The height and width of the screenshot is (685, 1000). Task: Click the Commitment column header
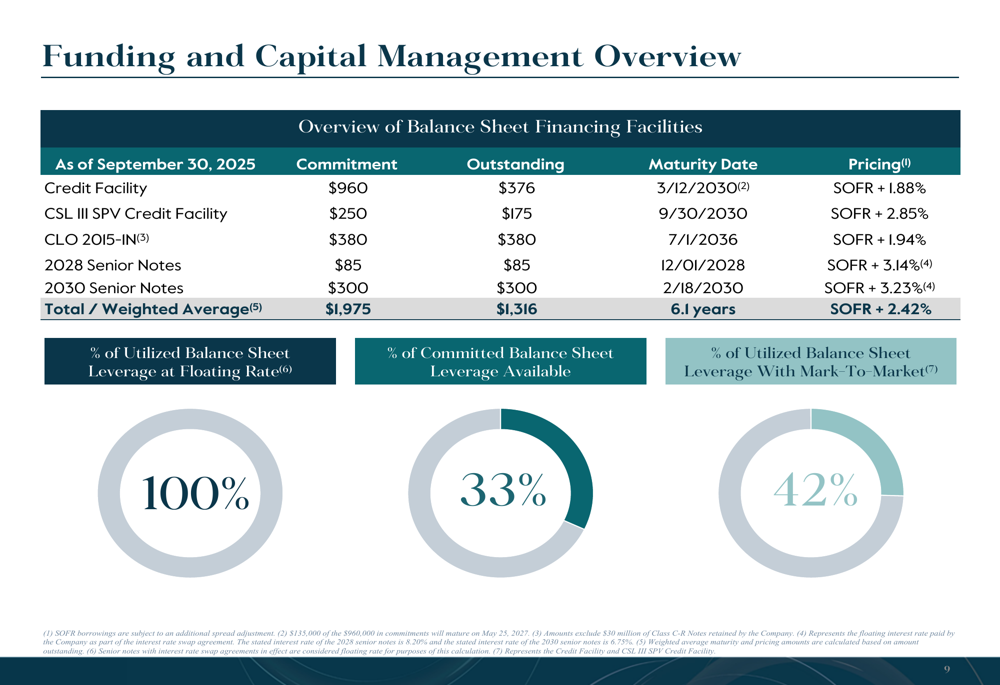point(347,163)
